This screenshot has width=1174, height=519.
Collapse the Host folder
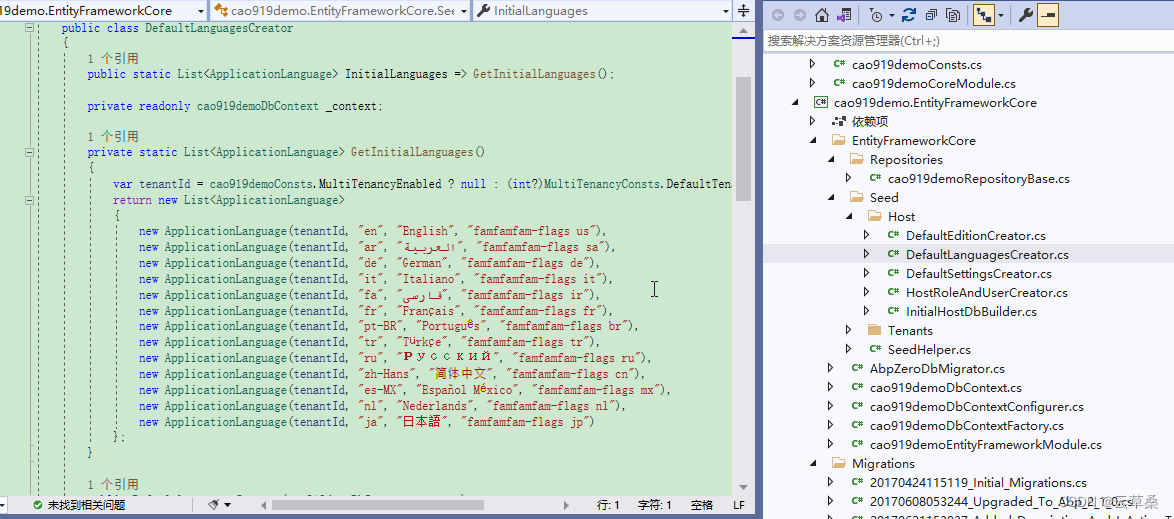pos(848,216)
